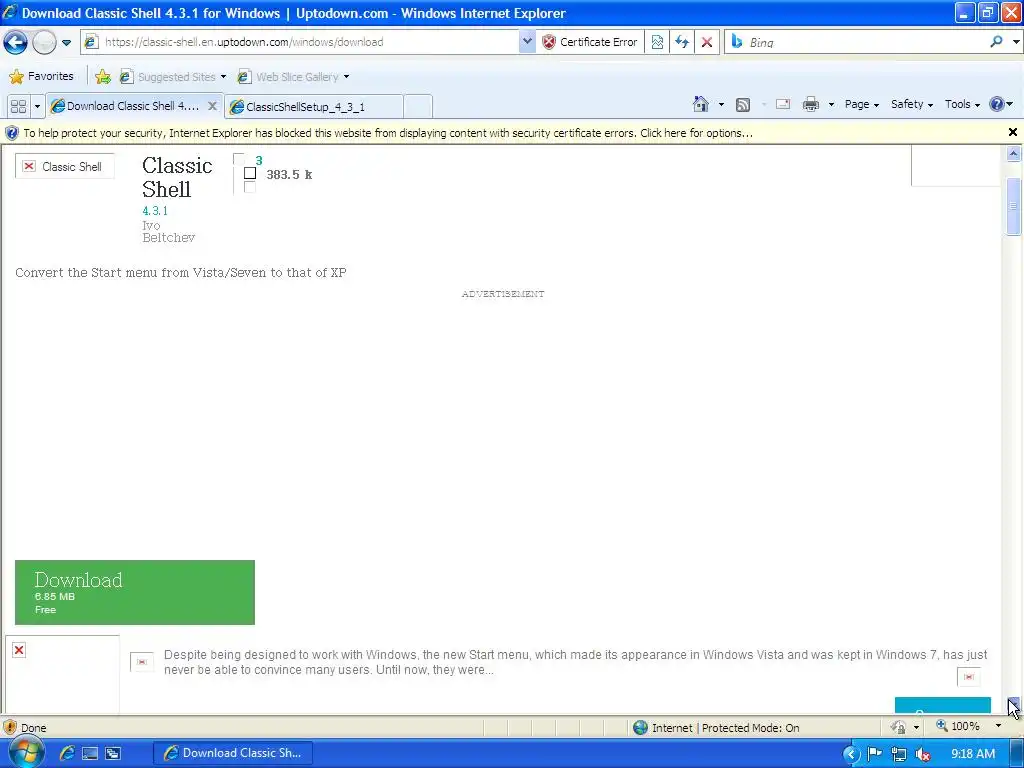The image size is (1024, 768).
Task: Open the Page menu
Action: pos(861,104)
